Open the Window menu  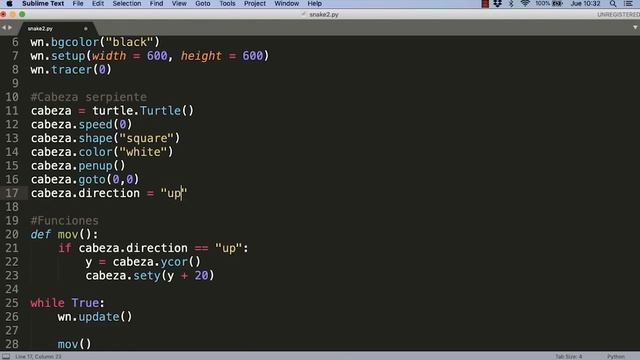point(287,4)
